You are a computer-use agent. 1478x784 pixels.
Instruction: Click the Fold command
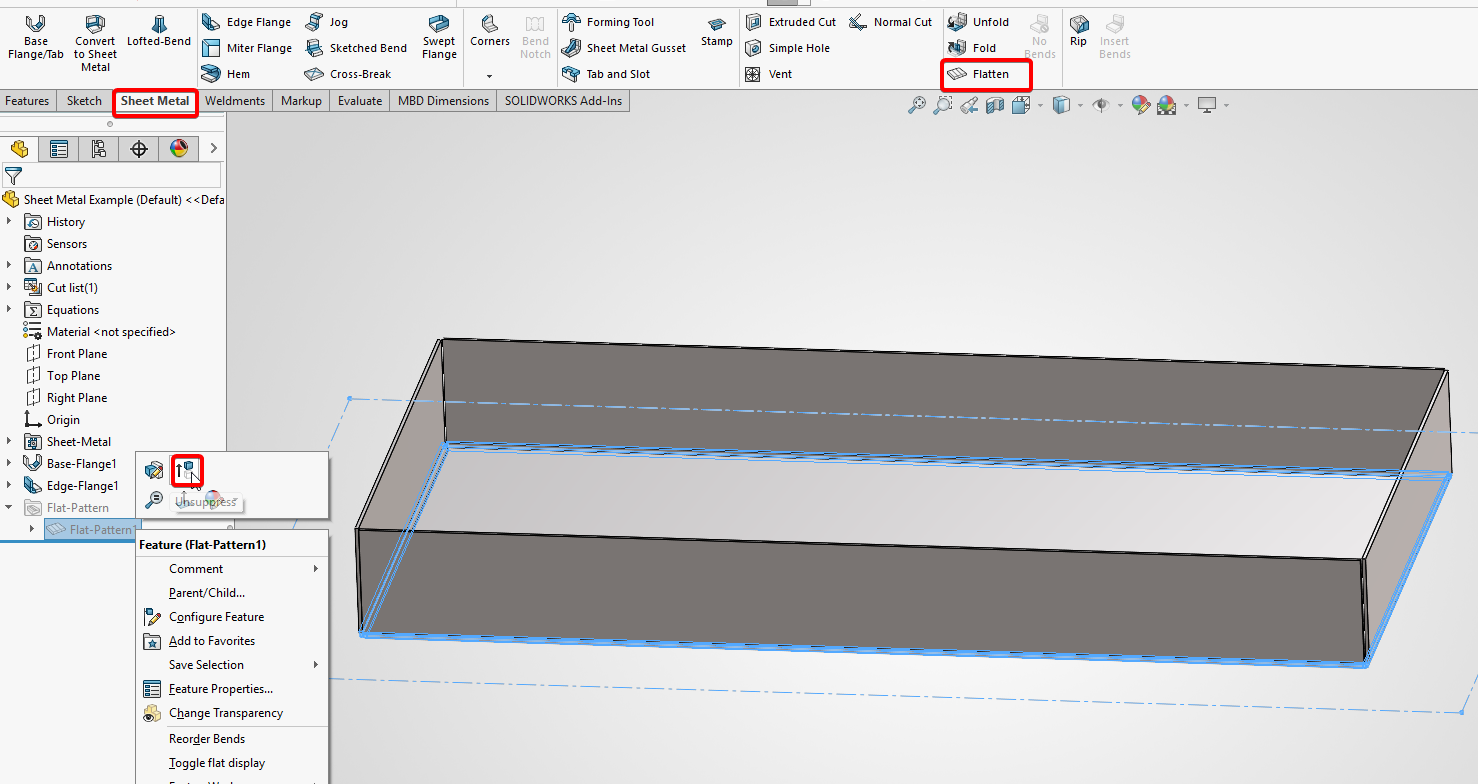(972, 48)
